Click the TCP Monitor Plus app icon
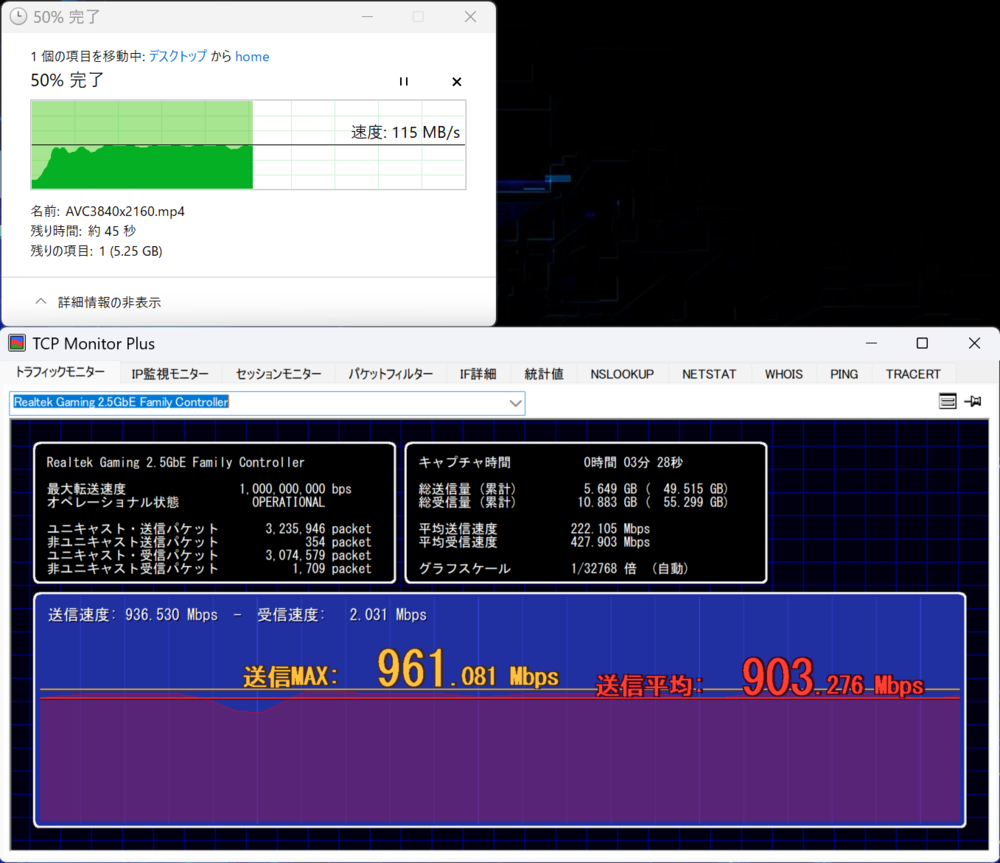 17,343
